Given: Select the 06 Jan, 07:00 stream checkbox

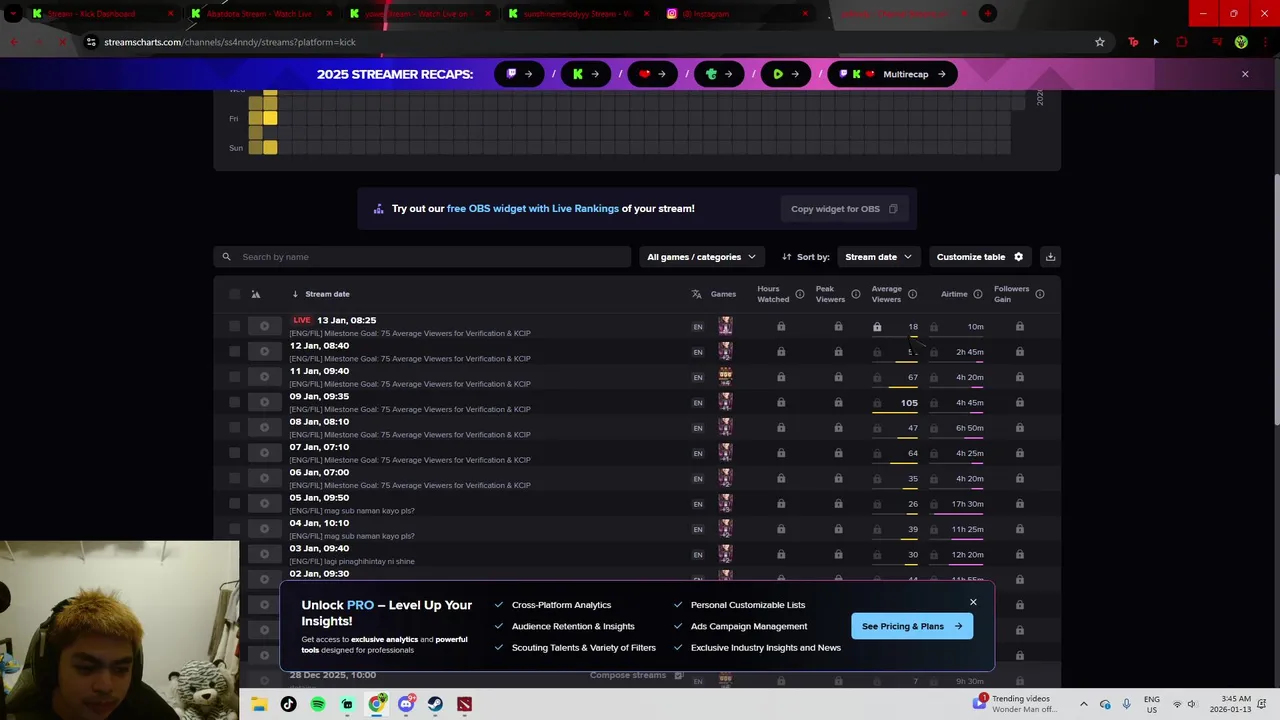Looking at the screenshot, I should (x=234, y=478).
